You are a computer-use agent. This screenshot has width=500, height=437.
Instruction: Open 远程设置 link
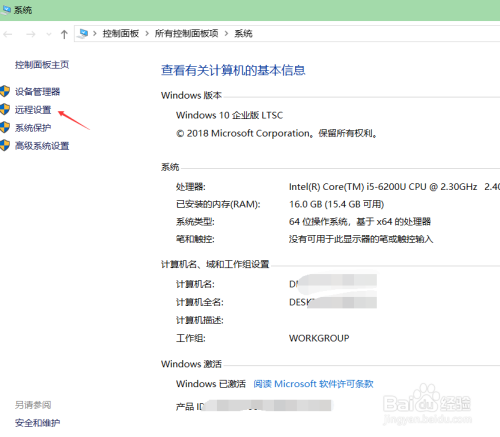coord(33,110)
